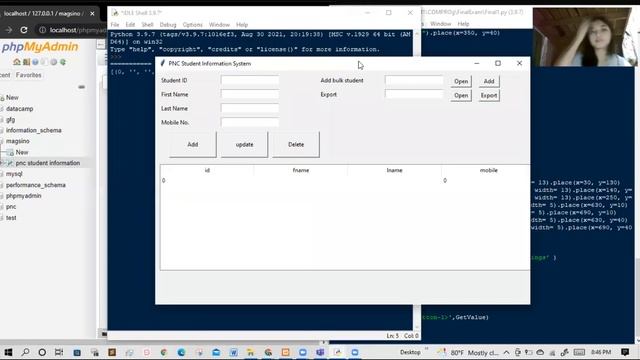The height and width of the screenshot is (360, 640).
Task: Click the id column header
Action: [x=207, y=170]
